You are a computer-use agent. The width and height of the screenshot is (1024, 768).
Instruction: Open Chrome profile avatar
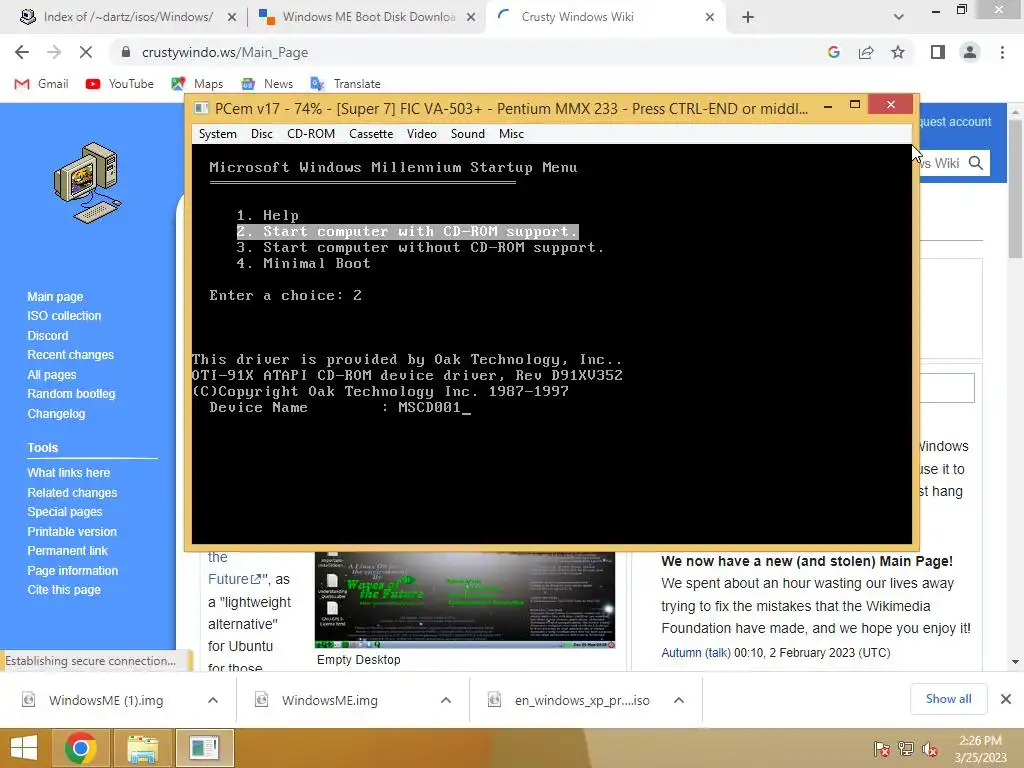[970, 52]
